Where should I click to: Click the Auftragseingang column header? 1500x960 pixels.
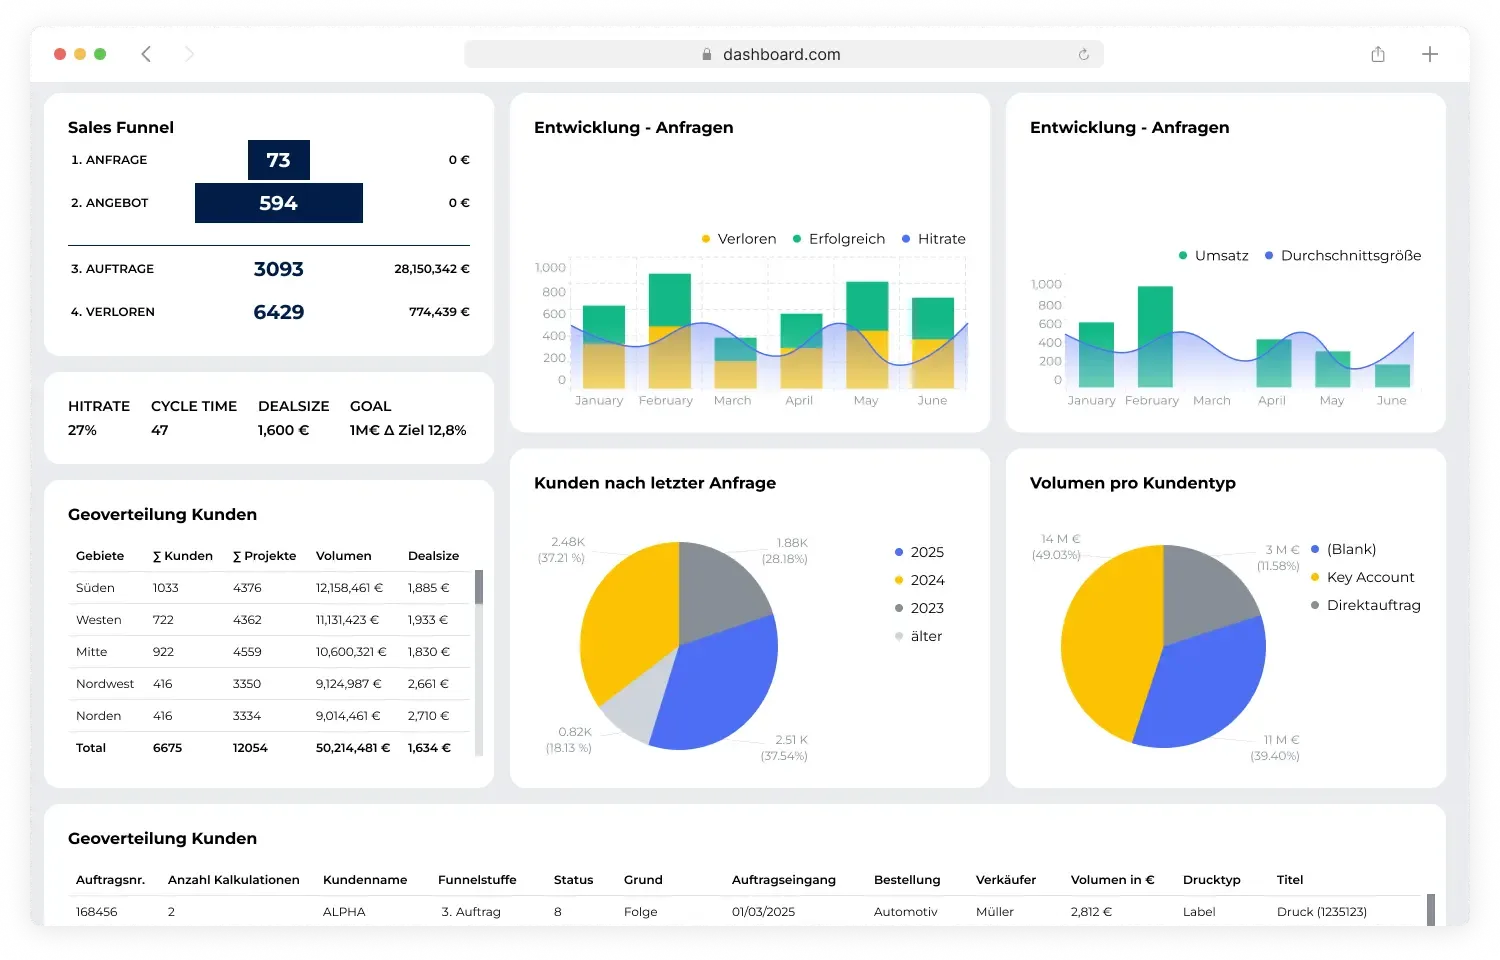click(784, 880)
